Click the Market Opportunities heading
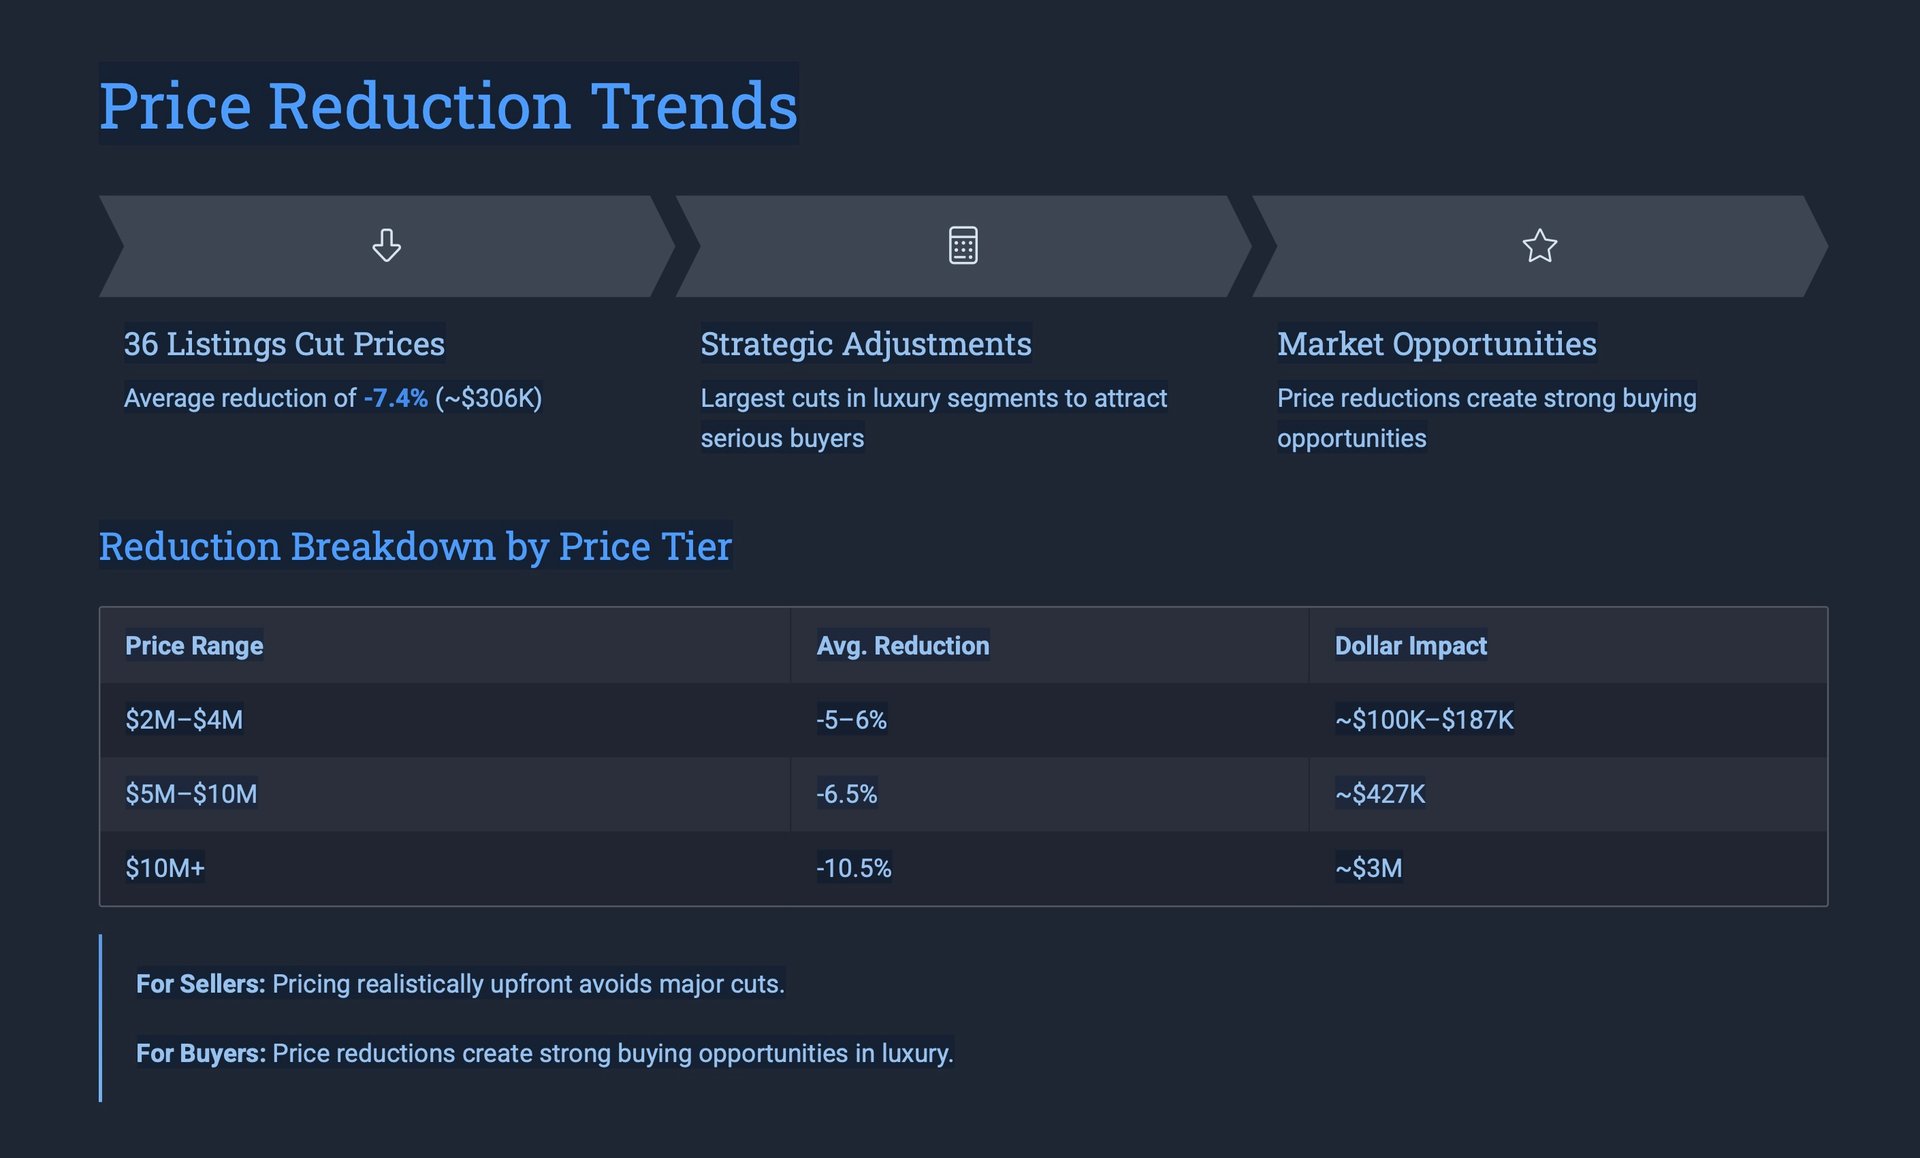The width and height of the screenshot is (1920, 1158). (x=1436, y=344)
